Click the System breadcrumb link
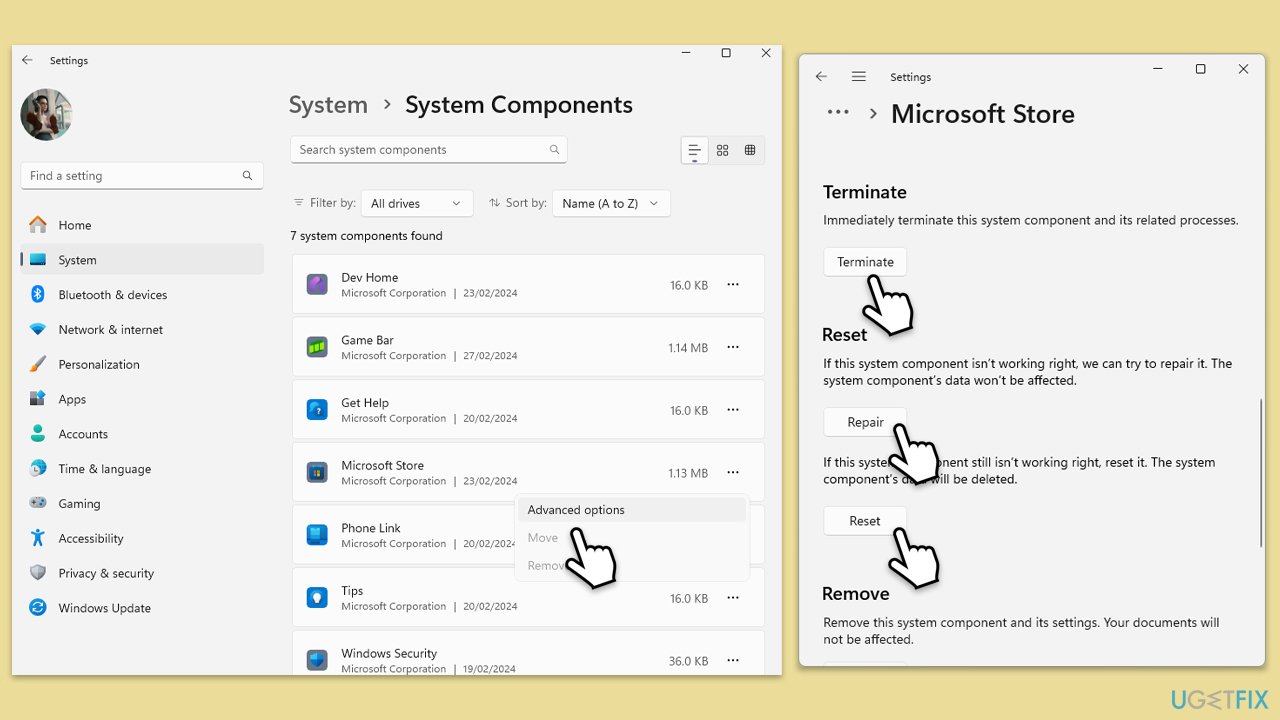This screenshot has height=720, width=1280. [328, 105]
